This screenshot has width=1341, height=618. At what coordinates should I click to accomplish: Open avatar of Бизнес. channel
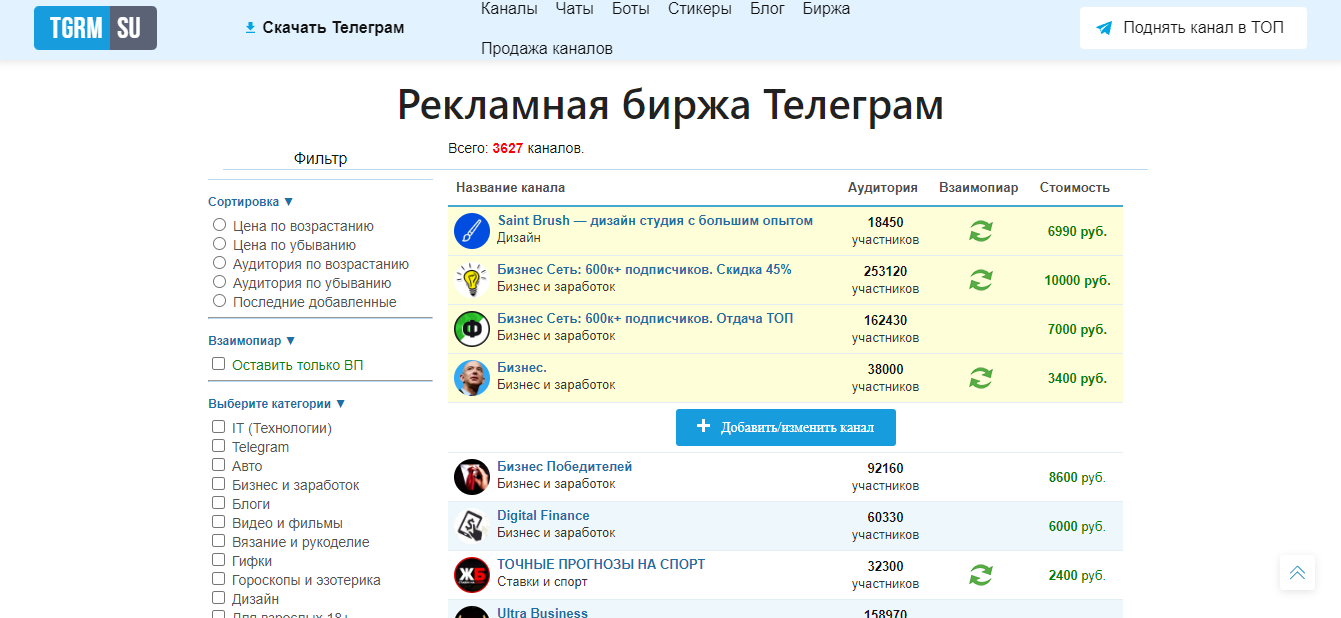472,378
